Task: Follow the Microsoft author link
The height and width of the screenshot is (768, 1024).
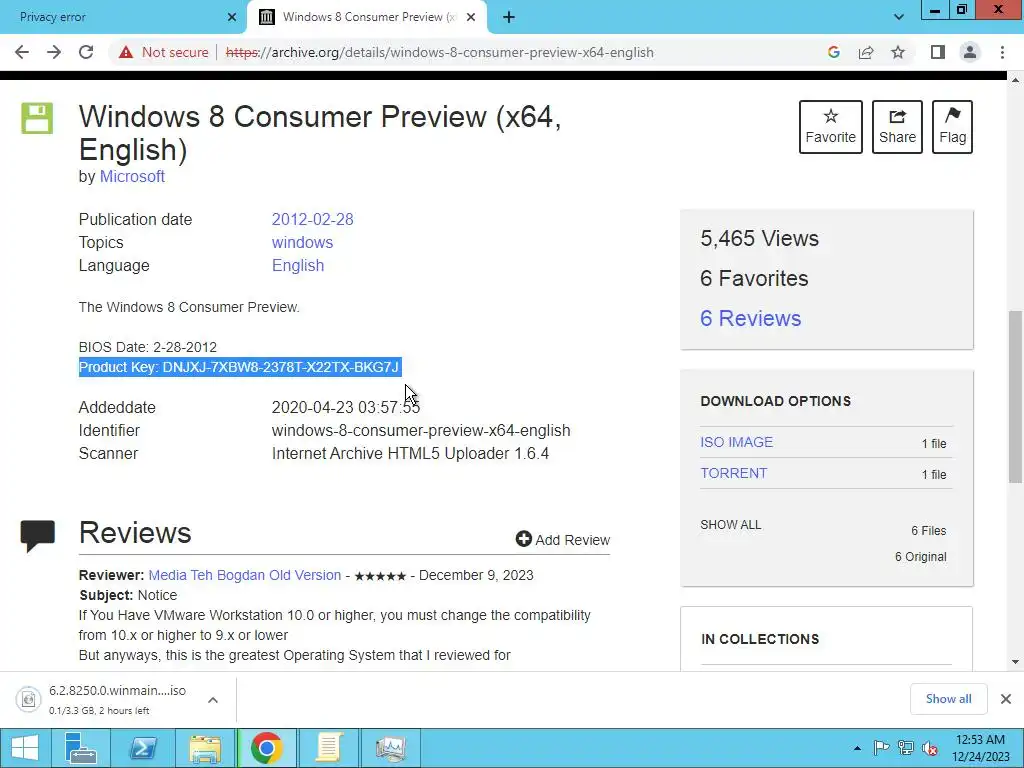Action: tap(132, 176)
